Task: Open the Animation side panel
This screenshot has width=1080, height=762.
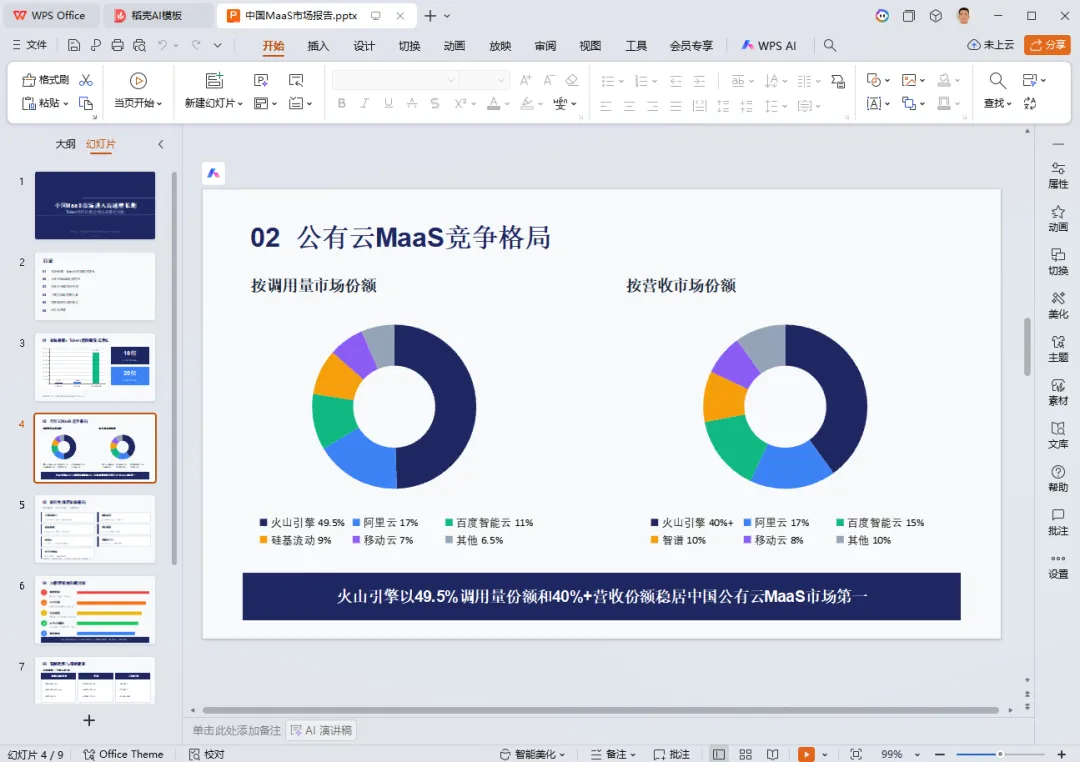Action: [x=1058, y=218]
